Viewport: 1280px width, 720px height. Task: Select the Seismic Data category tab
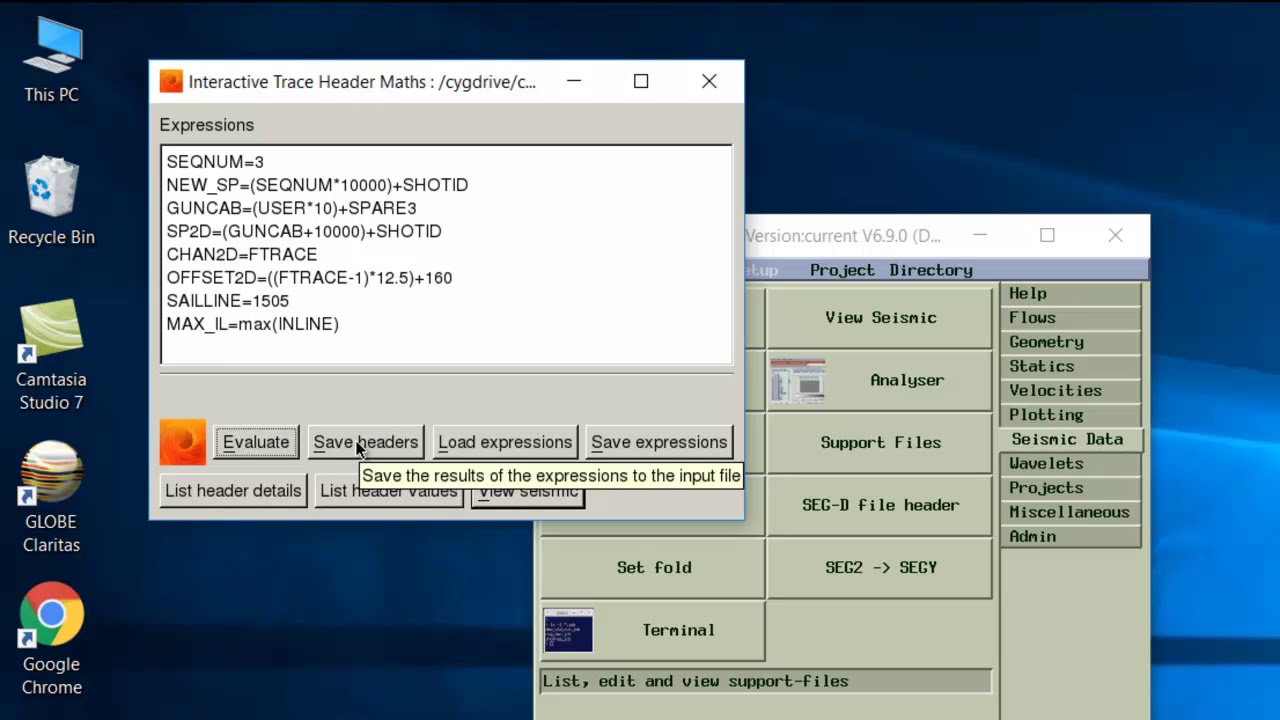pyautogui.click(x=1070, y=439)
